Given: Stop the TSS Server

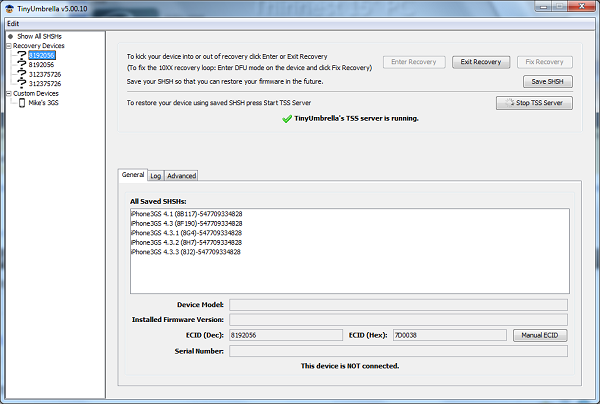Looking at the screenshot, I should pyautogui.click(x=534, y=103).
